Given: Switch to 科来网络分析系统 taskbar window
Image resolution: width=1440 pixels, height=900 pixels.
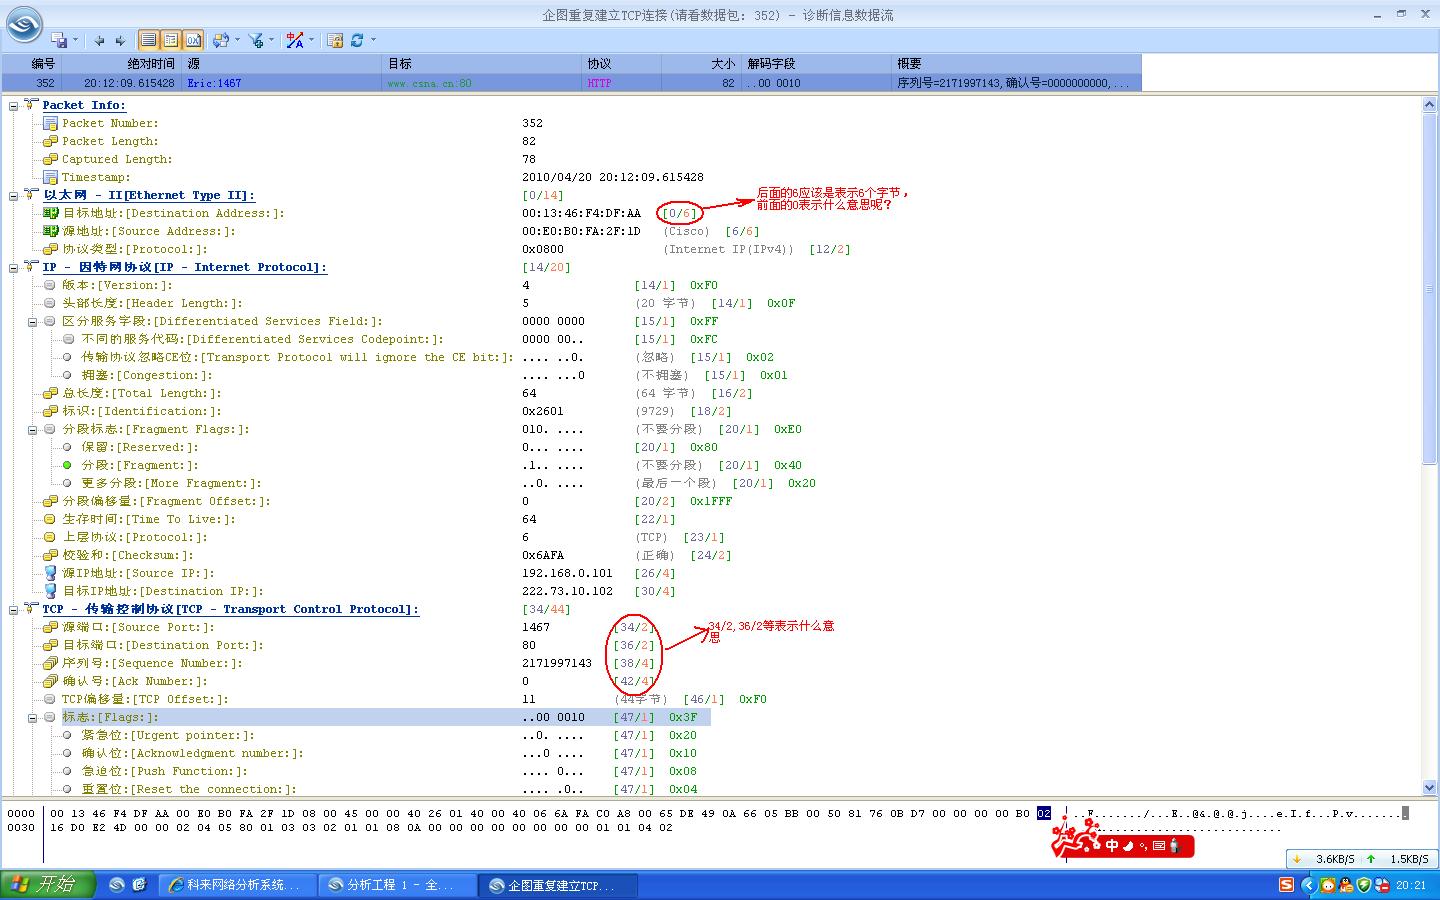Looking at the screenshot, I should click(x=237, y=885).
